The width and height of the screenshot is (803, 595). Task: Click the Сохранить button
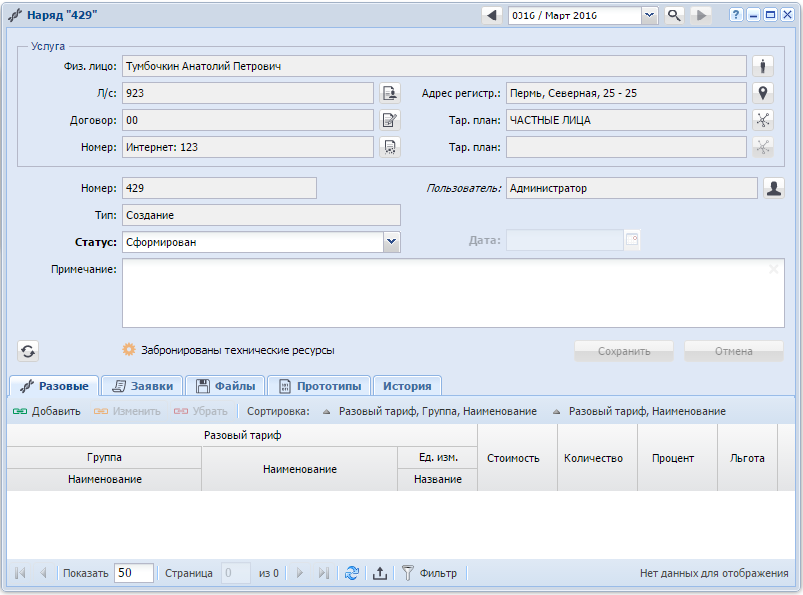624,351
